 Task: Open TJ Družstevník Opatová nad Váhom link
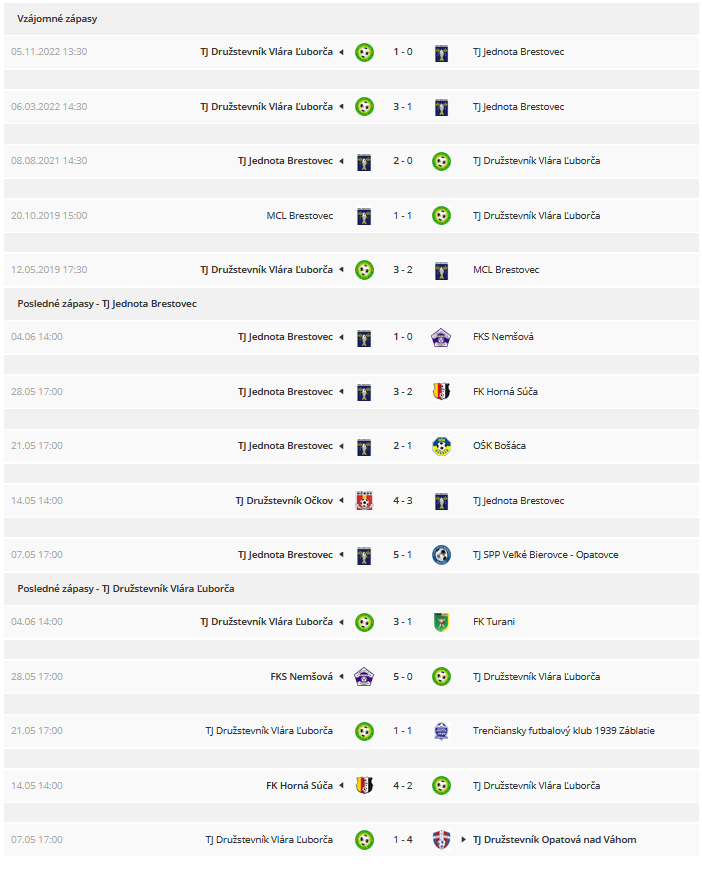click(554, 840)
